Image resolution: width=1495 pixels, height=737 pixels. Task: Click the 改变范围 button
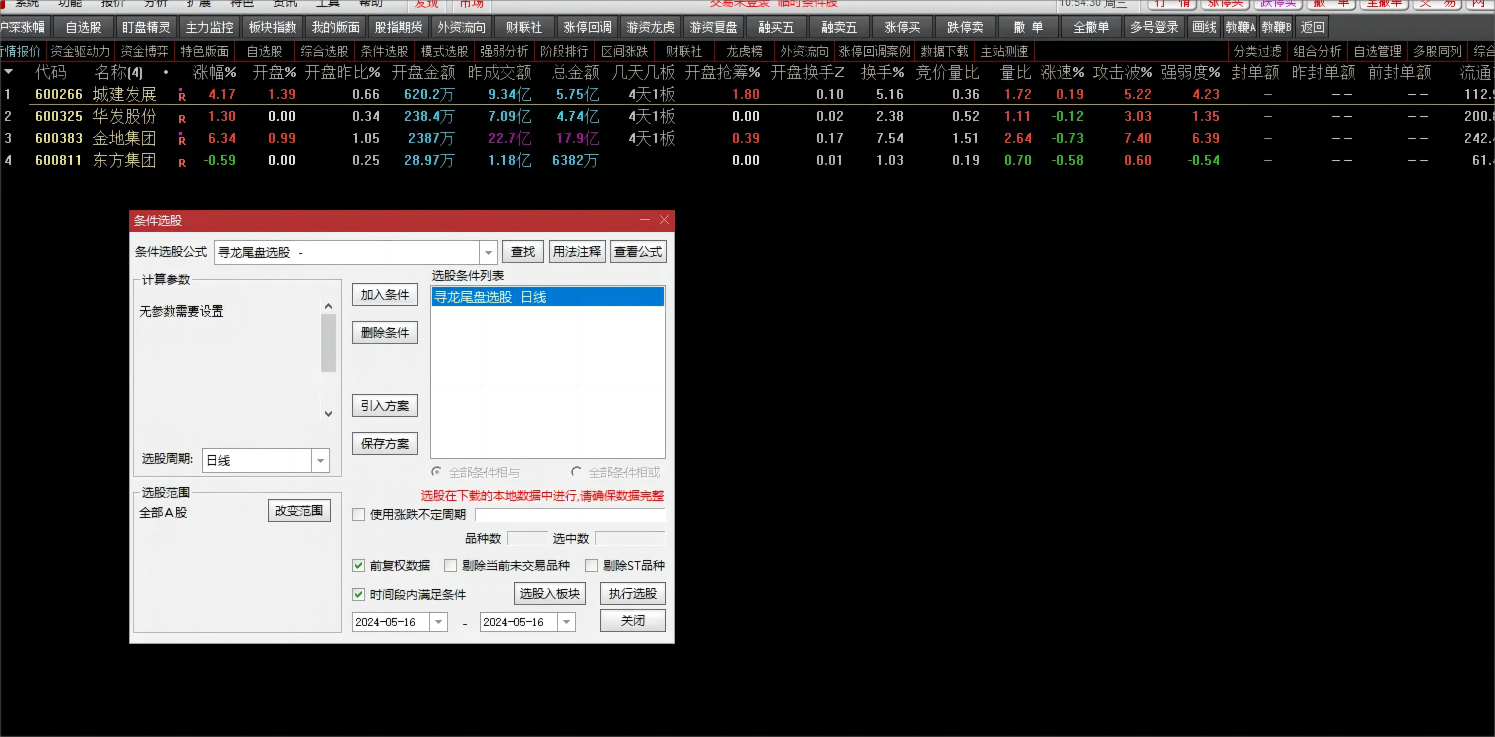click(x=299, y=511)
